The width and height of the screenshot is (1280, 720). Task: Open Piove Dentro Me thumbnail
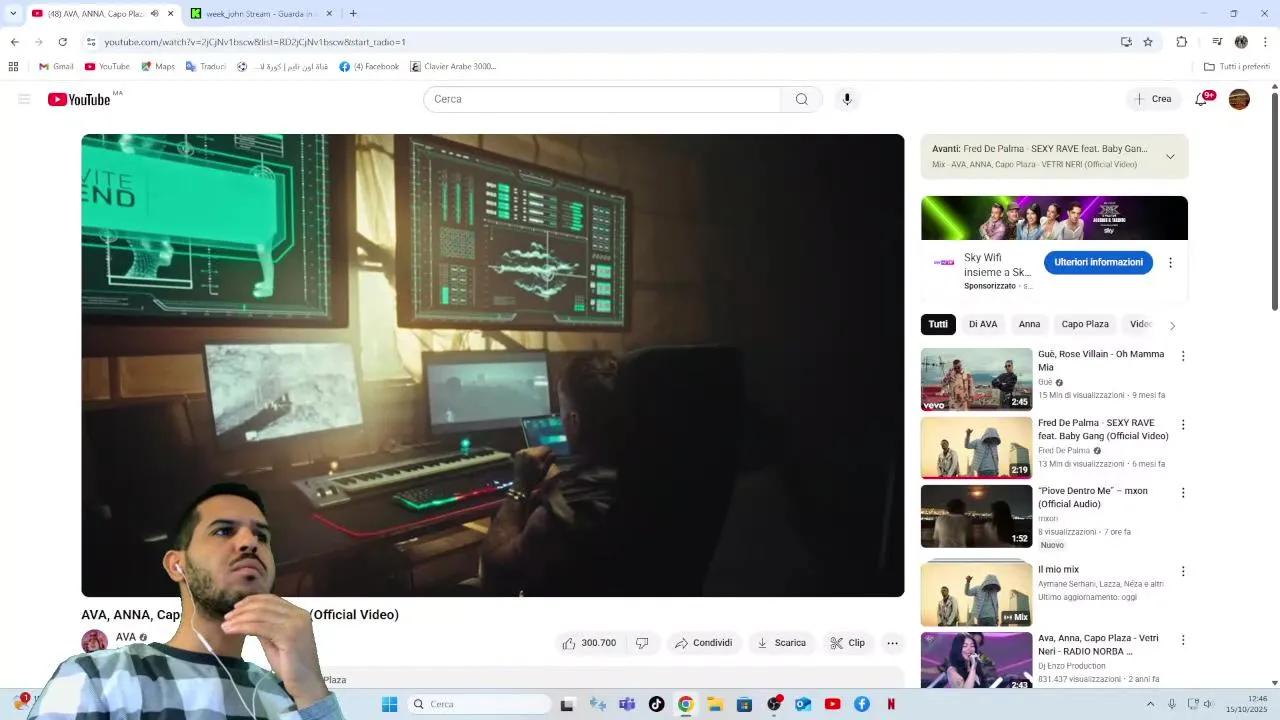coord(976,516)
